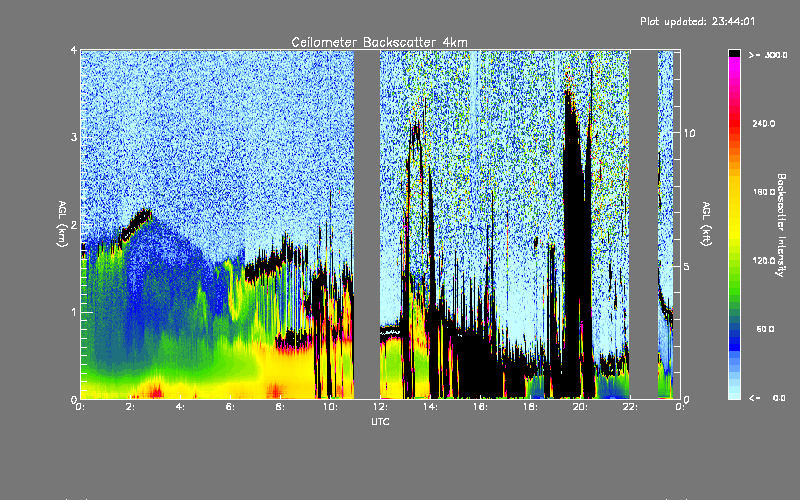
Task: Click the 'UTC' x-axis label
Action: [x=380, y=421]
